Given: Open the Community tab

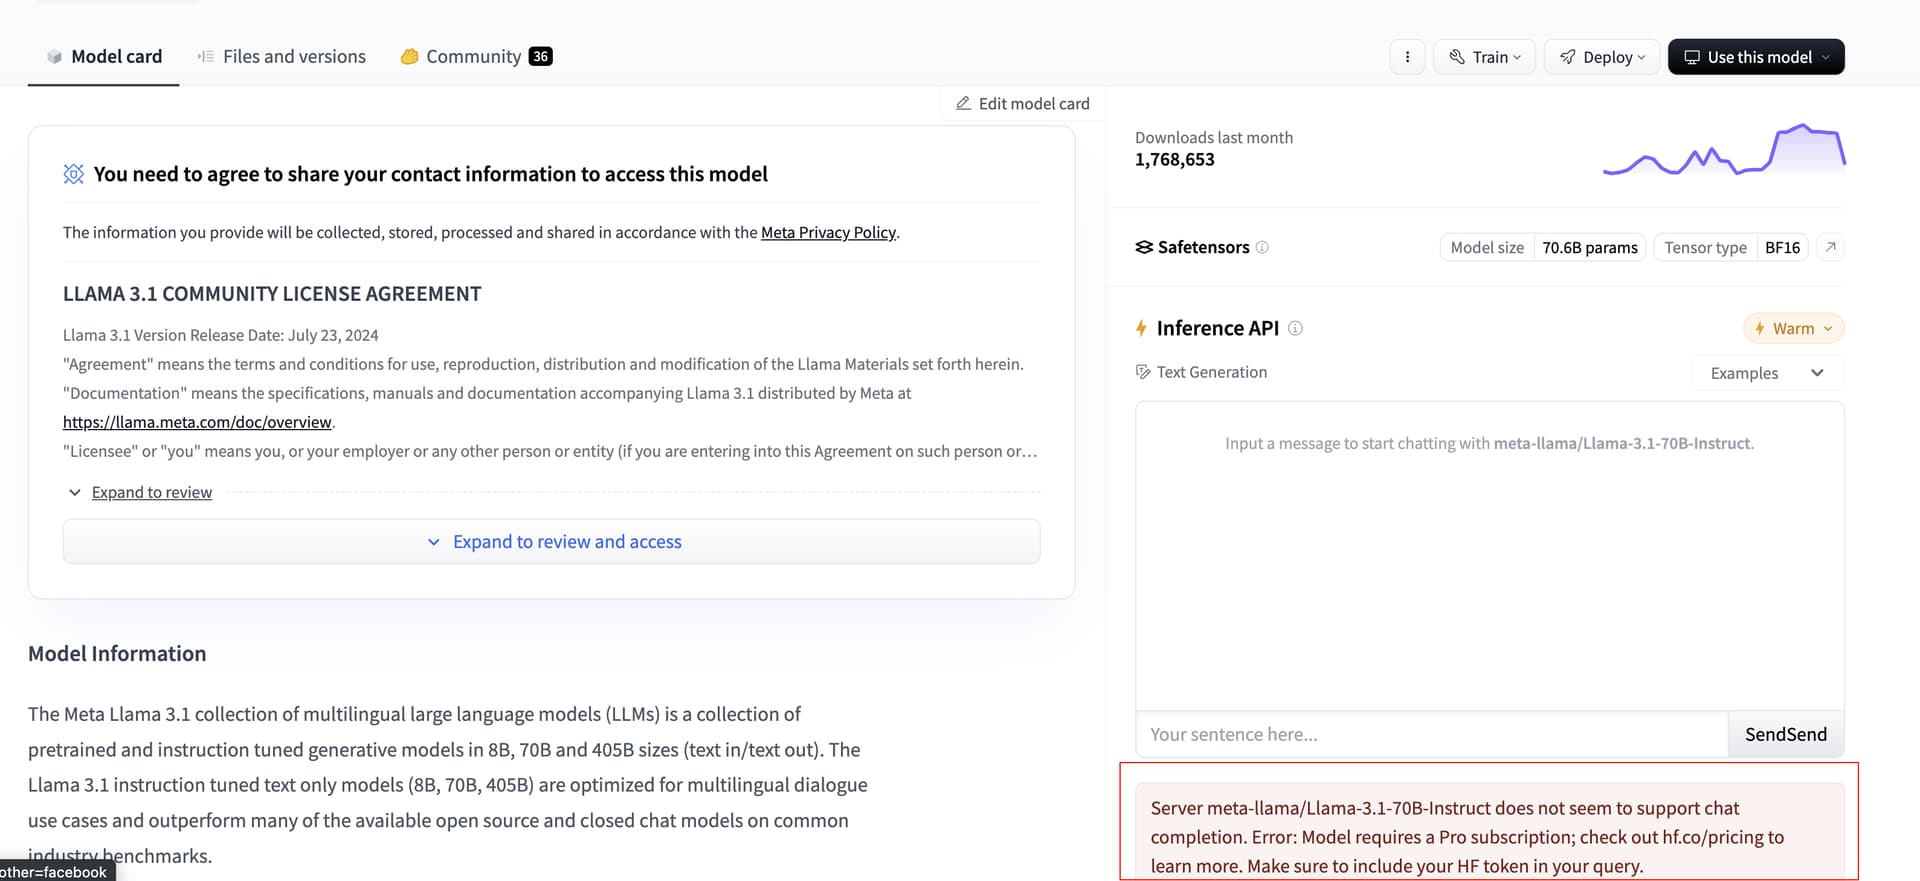Looking at the screenshot, I should (476, 57).
